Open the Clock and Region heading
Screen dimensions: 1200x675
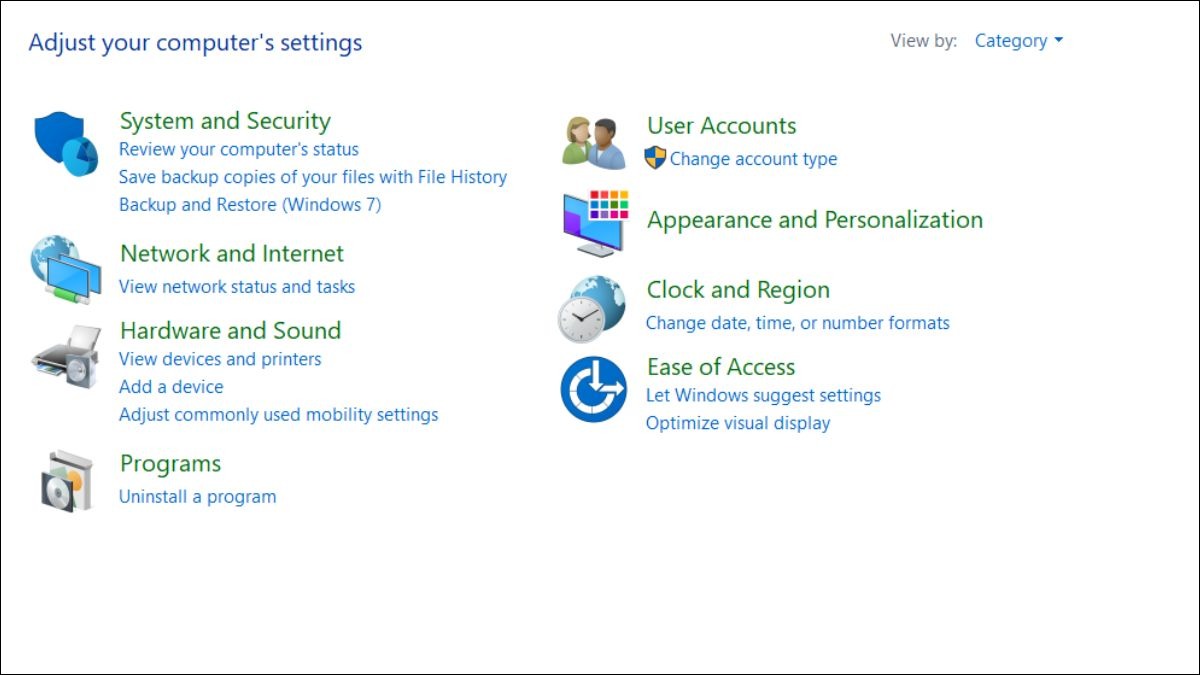click(x=738, y=290)
